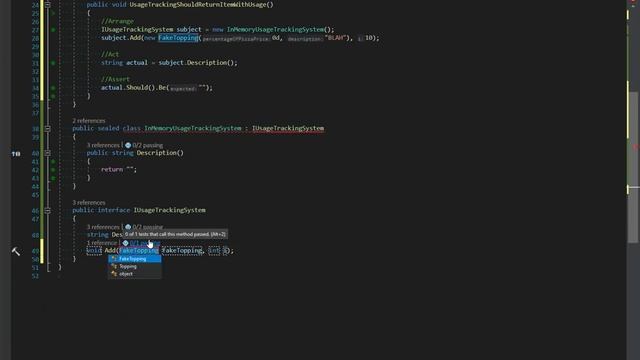Click the 'int' type in Add signature
The image size is (640, 360).
pyautogui.click(x=214, y=251)
